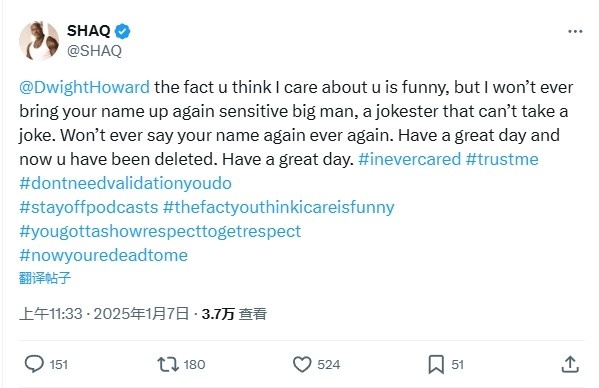
Task: Open the reply comment icon
Action: point(34,364)
